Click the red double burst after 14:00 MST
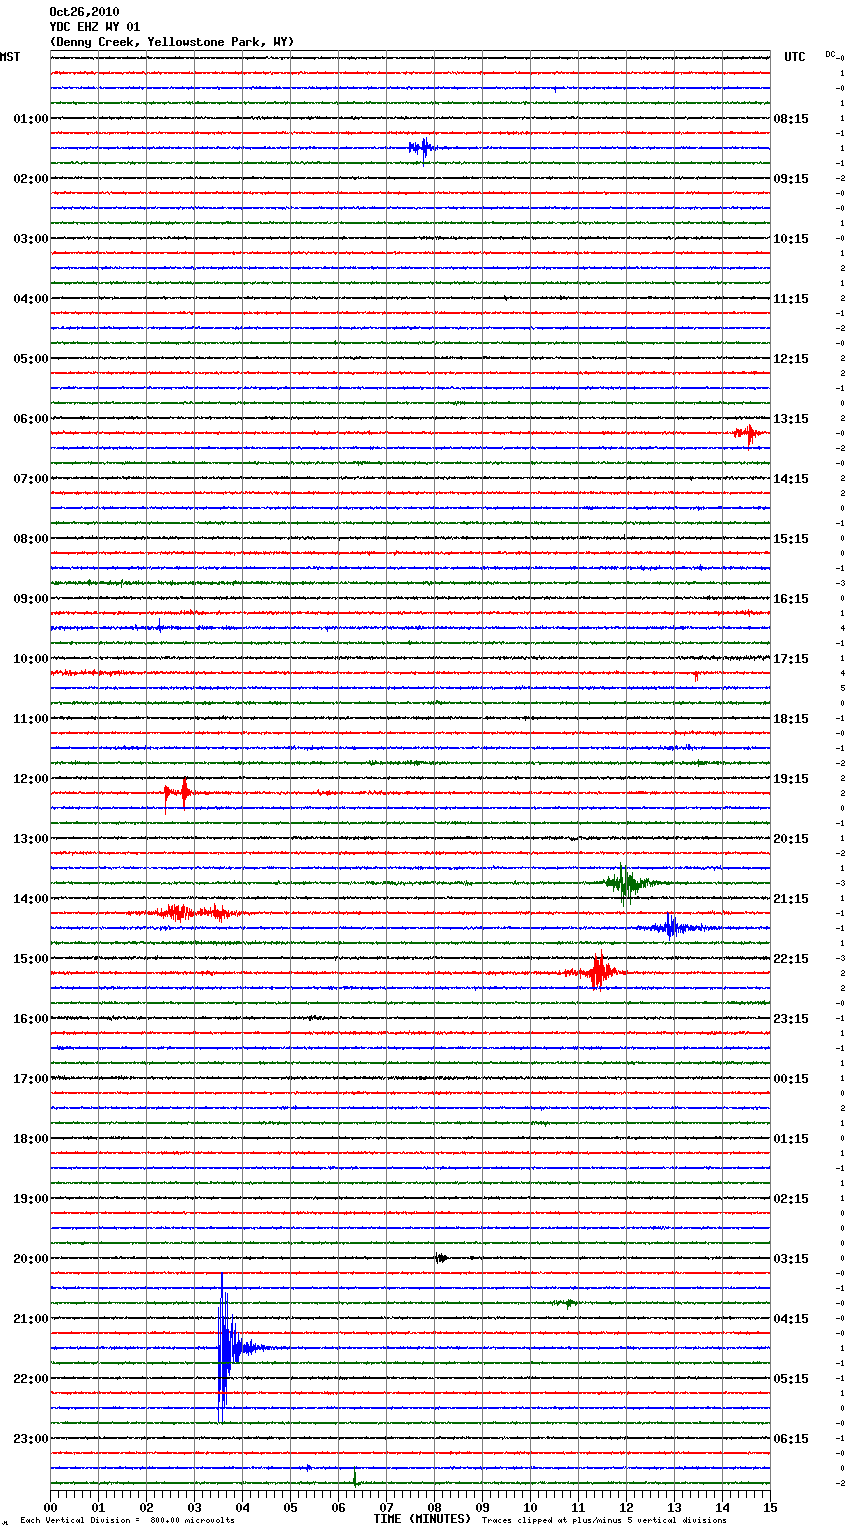Image resolution: width=850 pixels, height=1534 pixels. (x=191, y=912)
